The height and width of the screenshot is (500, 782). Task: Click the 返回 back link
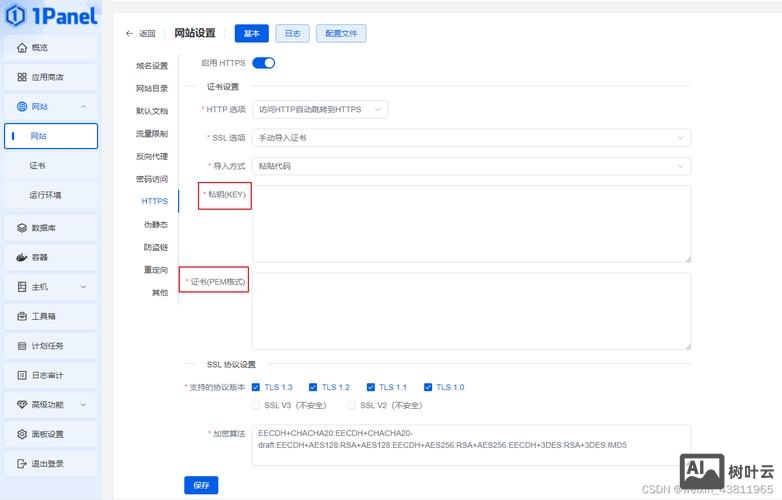(147, 33)
